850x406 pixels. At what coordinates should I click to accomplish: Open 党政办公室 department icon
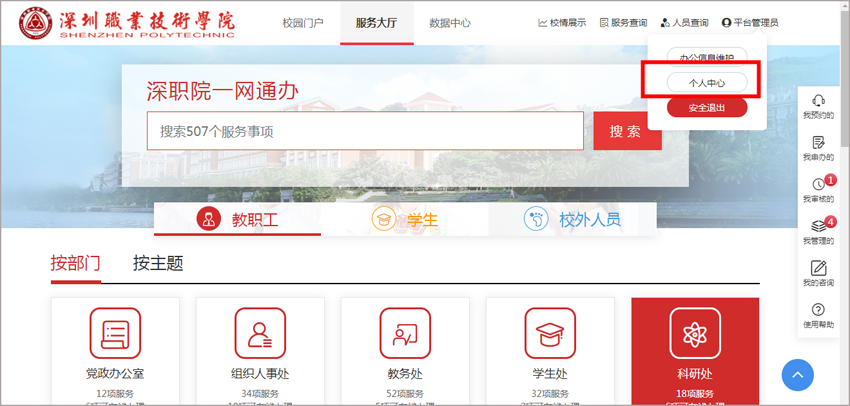[x=115, y=333]
